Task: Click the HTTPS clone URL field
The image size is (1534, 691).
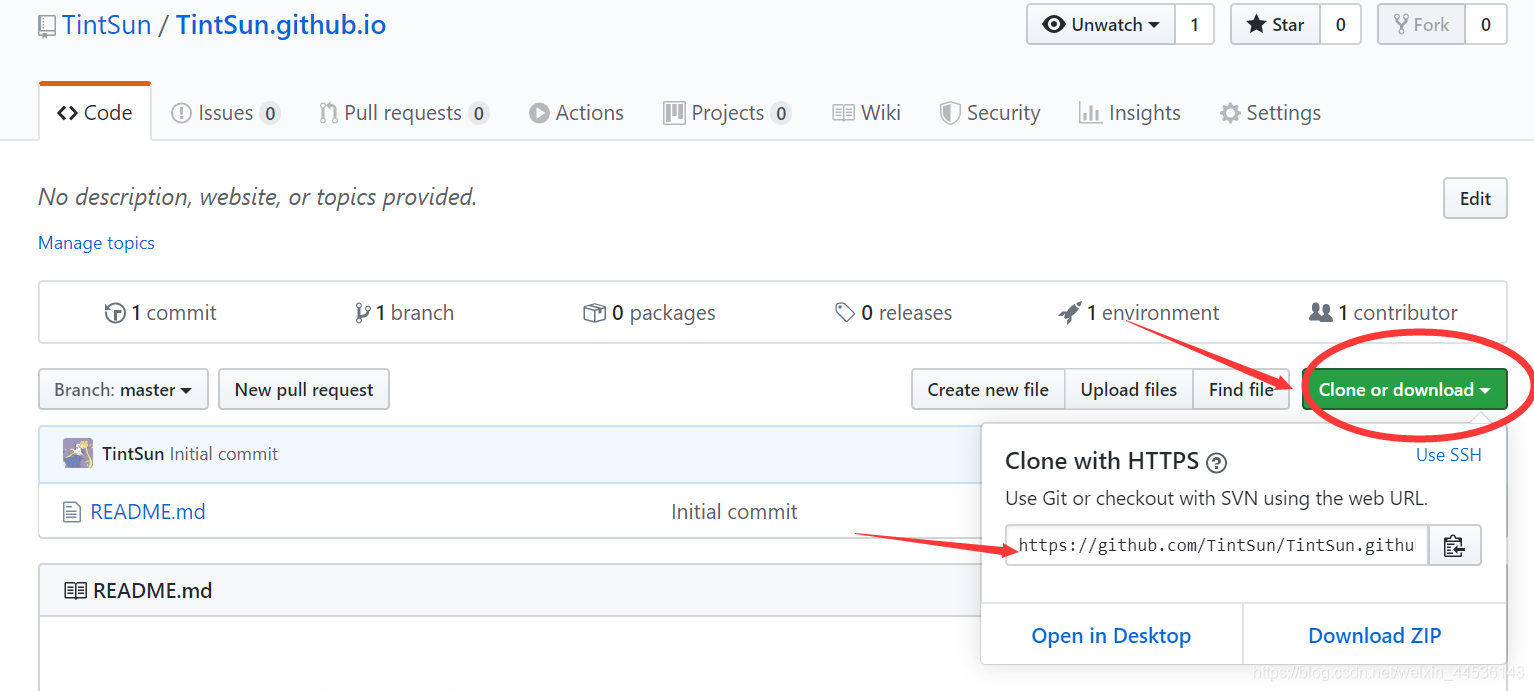Action: (1217, 545)
